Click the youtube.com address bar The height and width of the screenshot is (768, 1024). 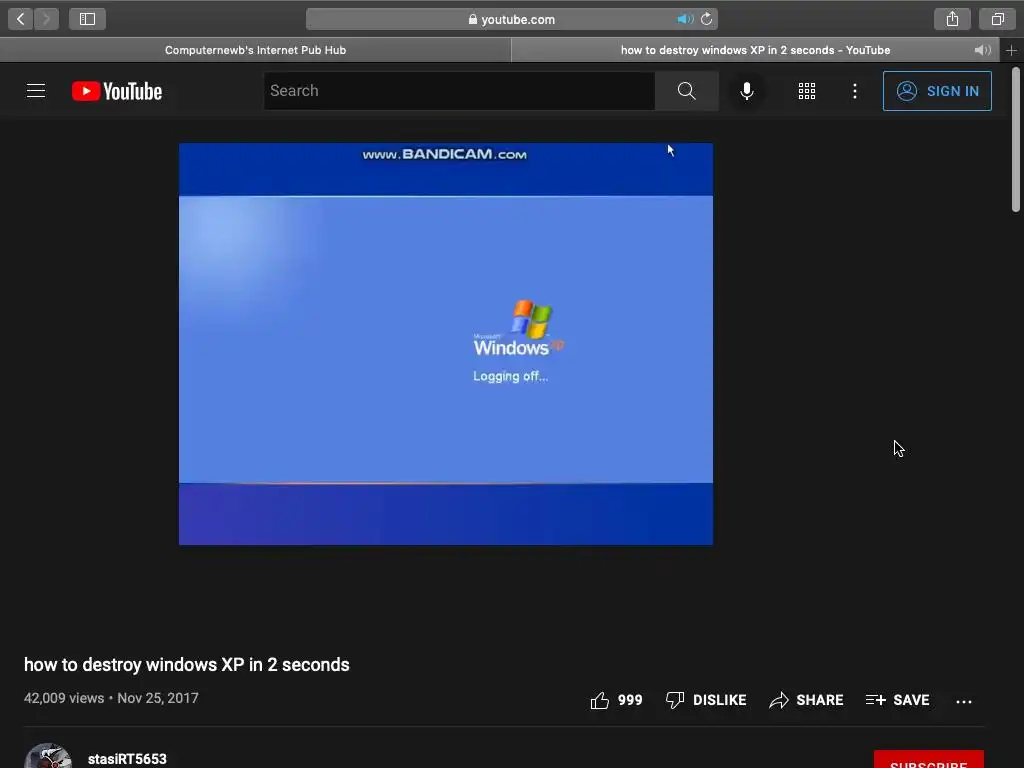click(x=511, y=19)
